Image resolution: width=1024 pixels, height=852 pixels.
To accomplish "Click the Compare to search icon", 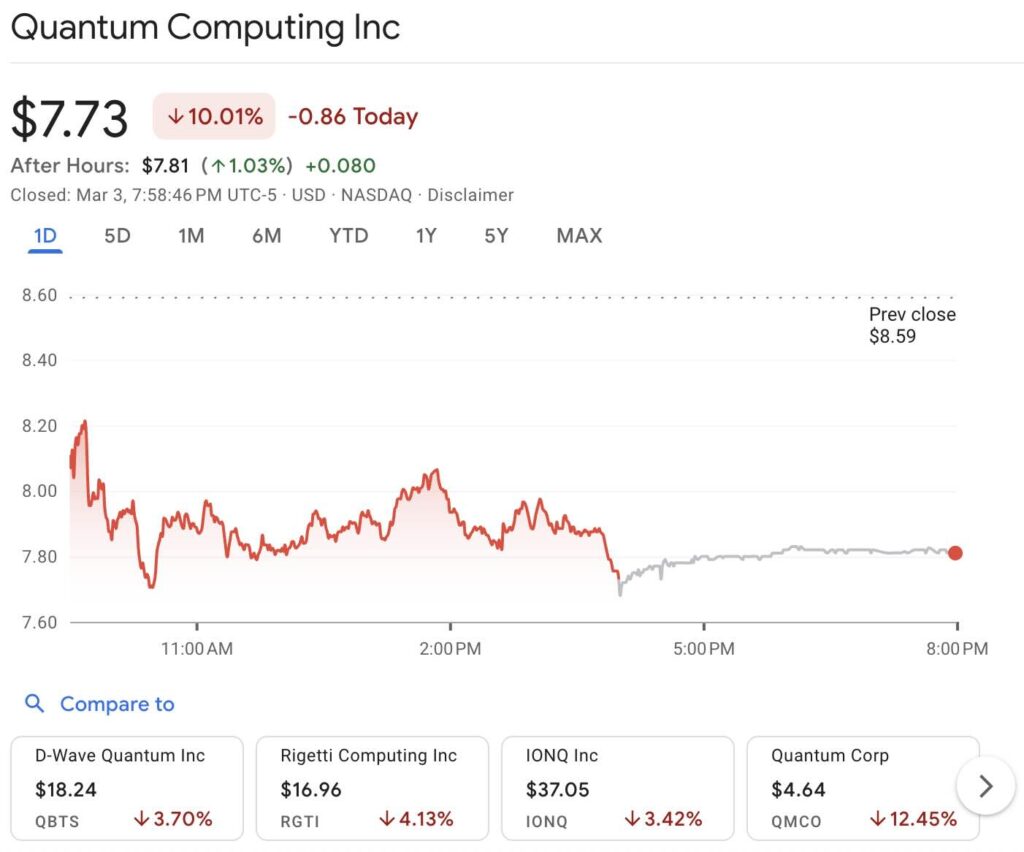I will [35, 704].
